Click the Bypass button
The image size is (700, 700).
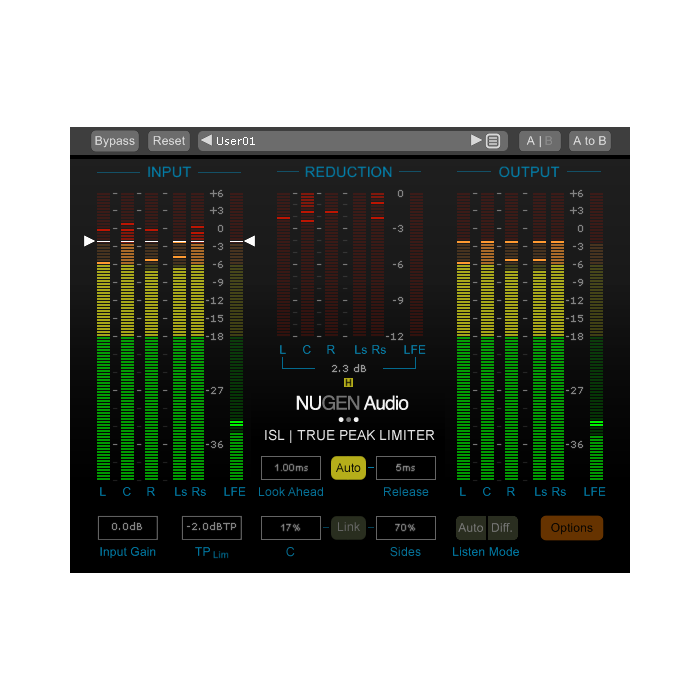tap(115, 141)
